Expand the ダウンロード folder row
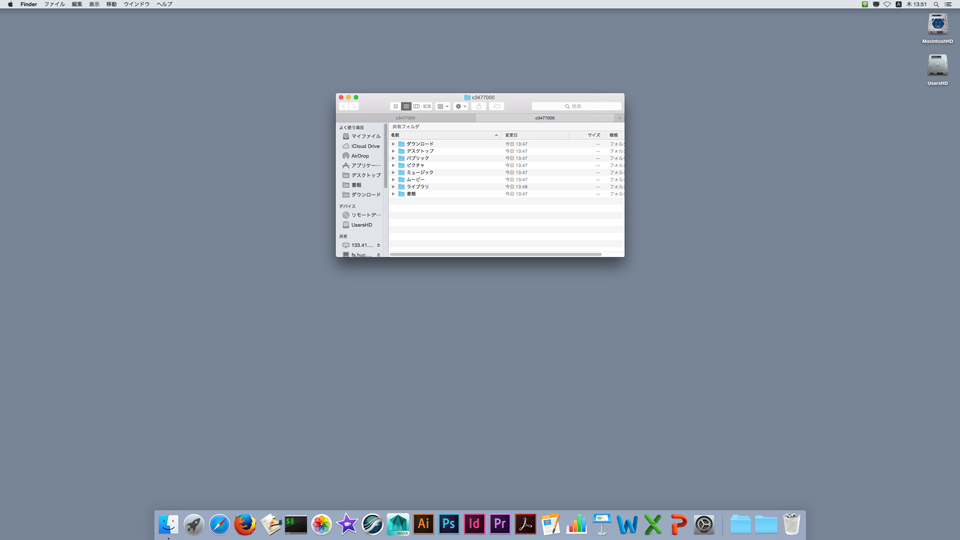 pos(393,144)
